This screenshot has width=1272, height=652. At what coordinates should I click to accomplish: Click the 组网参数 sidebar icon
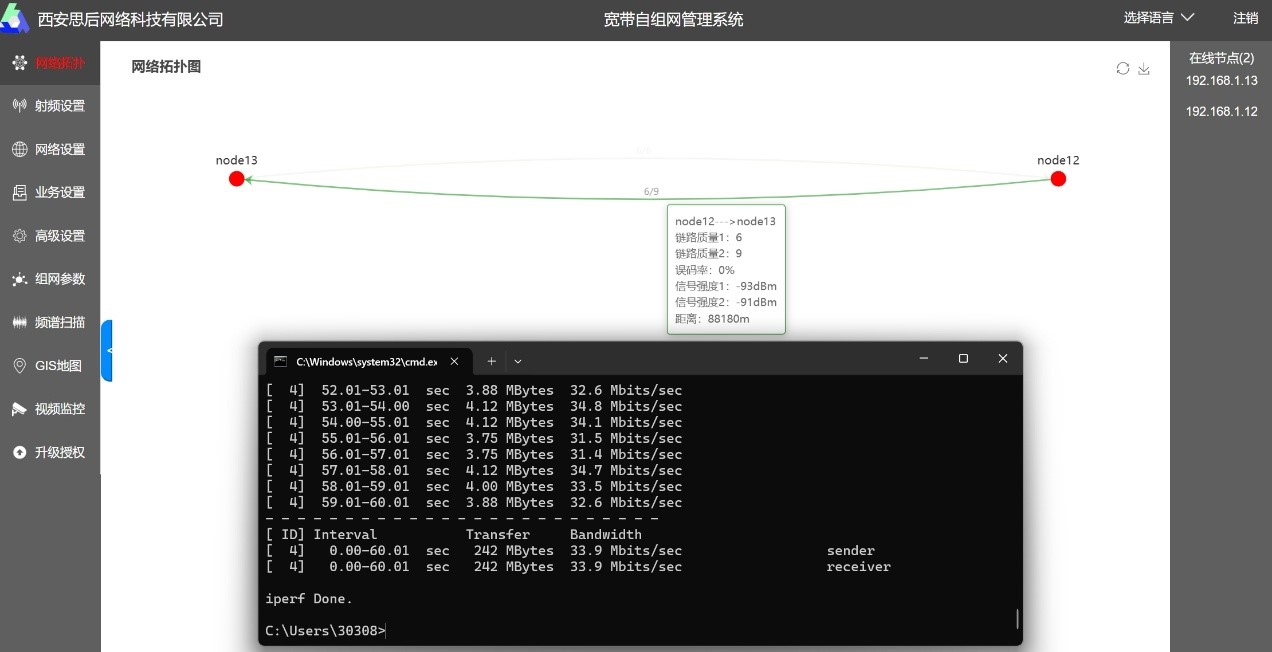pyautogui.click(x=19, y=279)
